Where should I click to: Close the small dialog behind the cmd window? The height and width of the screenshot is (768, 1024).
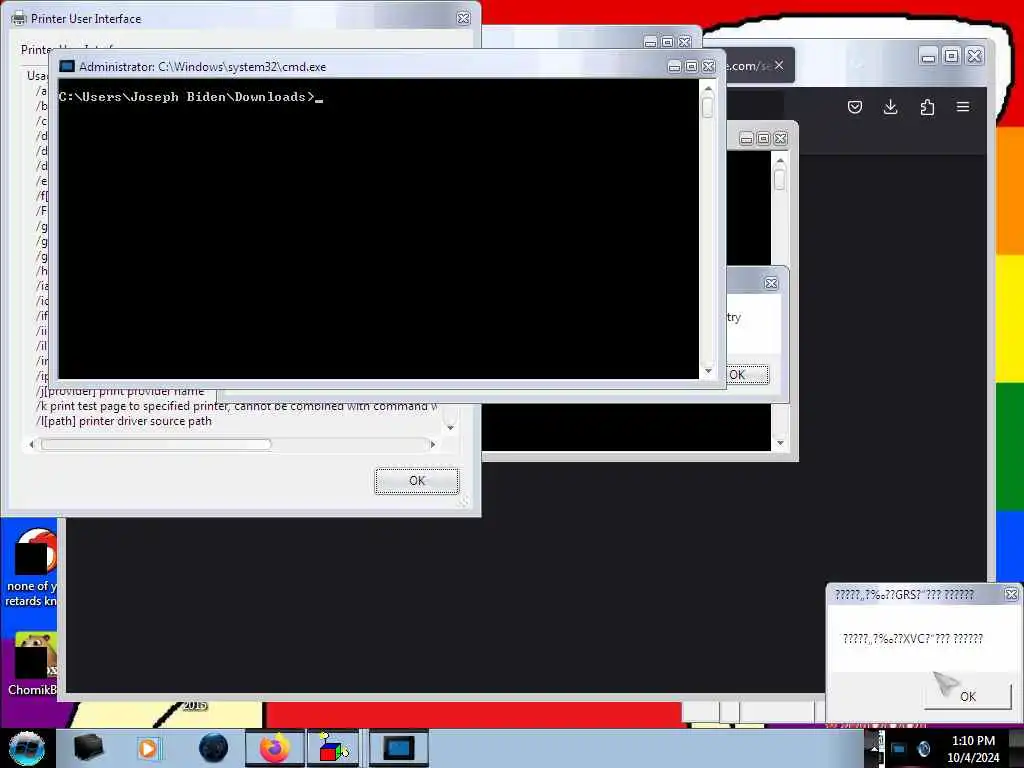click(771, 283)
